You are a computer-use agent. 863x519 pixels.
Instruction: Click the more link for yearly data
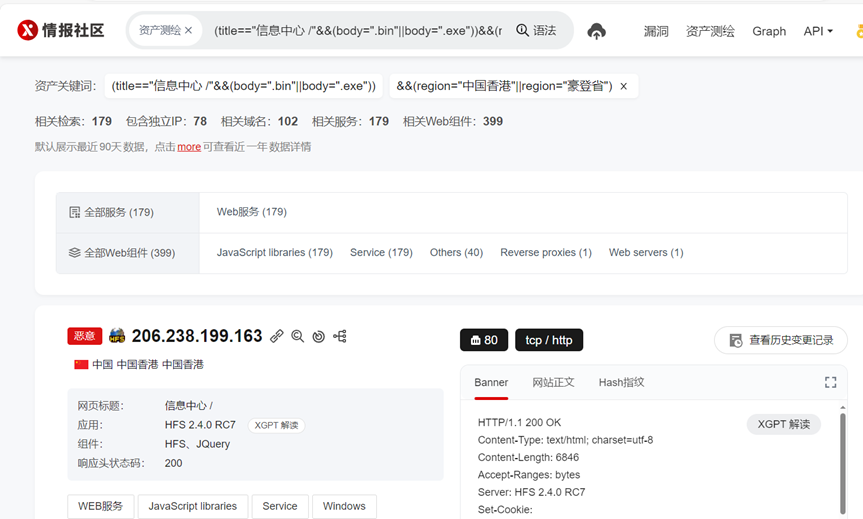tap(189, 147)
